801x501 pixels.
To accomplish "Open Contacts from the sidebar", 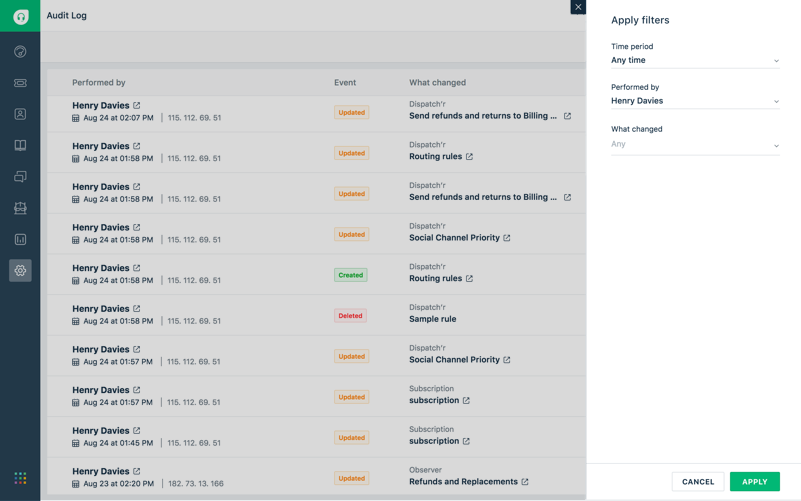I will (x=20, y=114).
